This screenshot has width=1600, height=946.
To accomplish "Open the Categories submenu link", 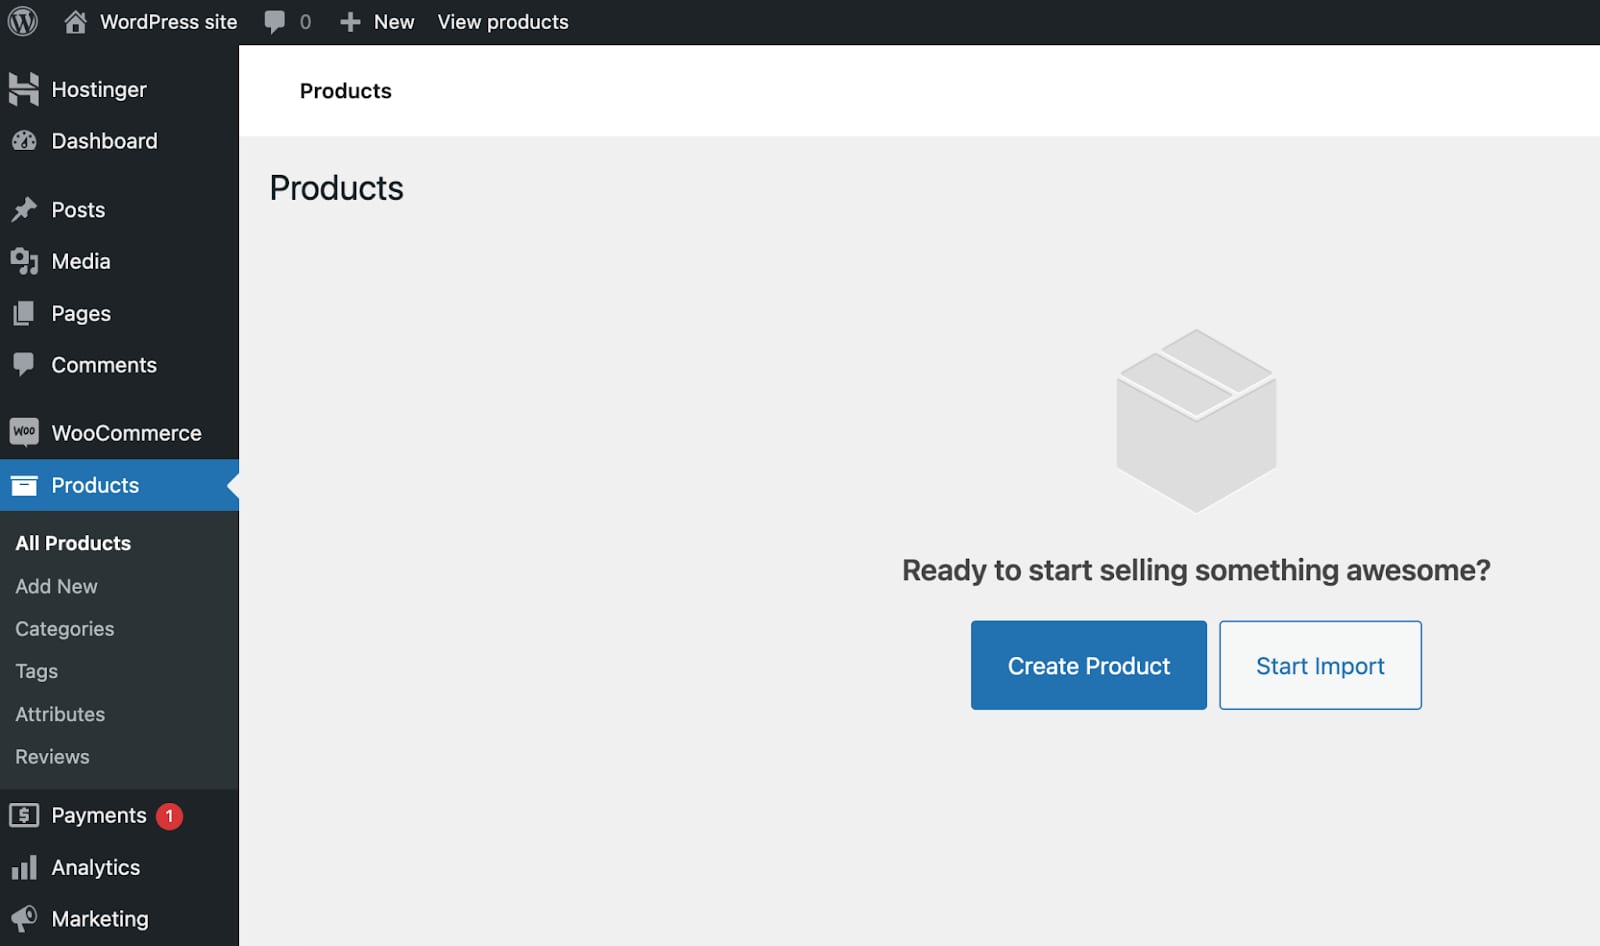I will (x=64, y=628).
